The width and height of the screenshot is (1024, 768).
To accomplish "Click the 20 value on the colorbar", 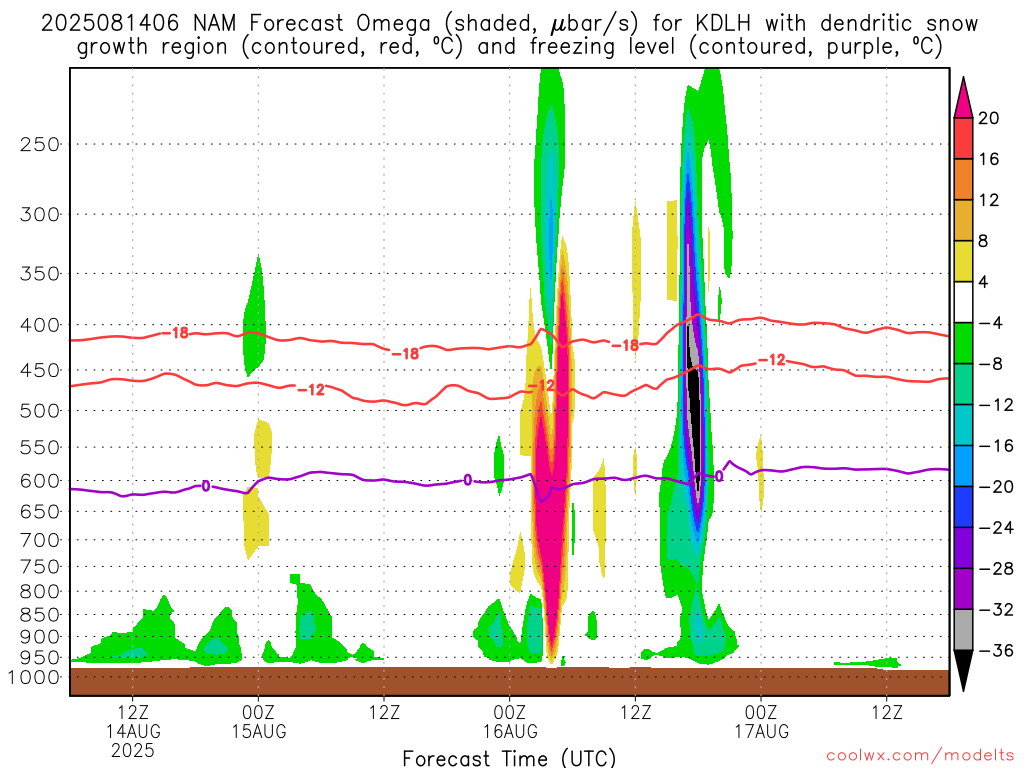I will [x=989, y=118].
